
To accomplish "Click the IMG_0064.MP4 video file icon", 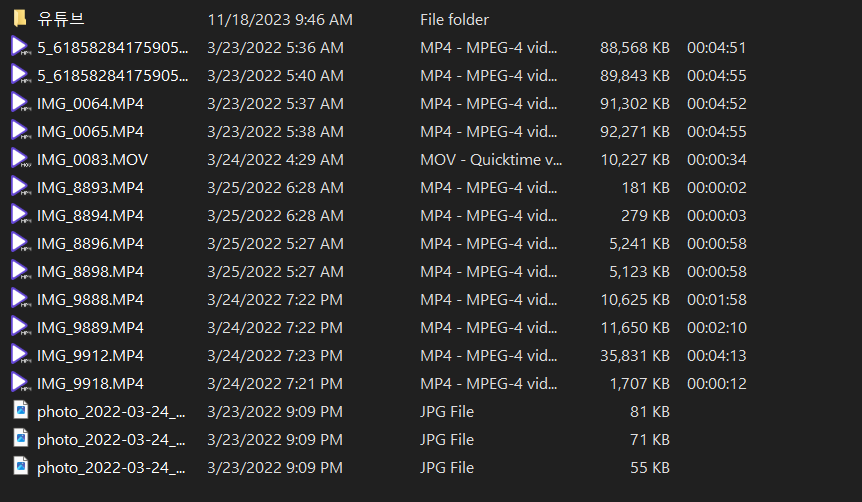I will pos(21,103).
